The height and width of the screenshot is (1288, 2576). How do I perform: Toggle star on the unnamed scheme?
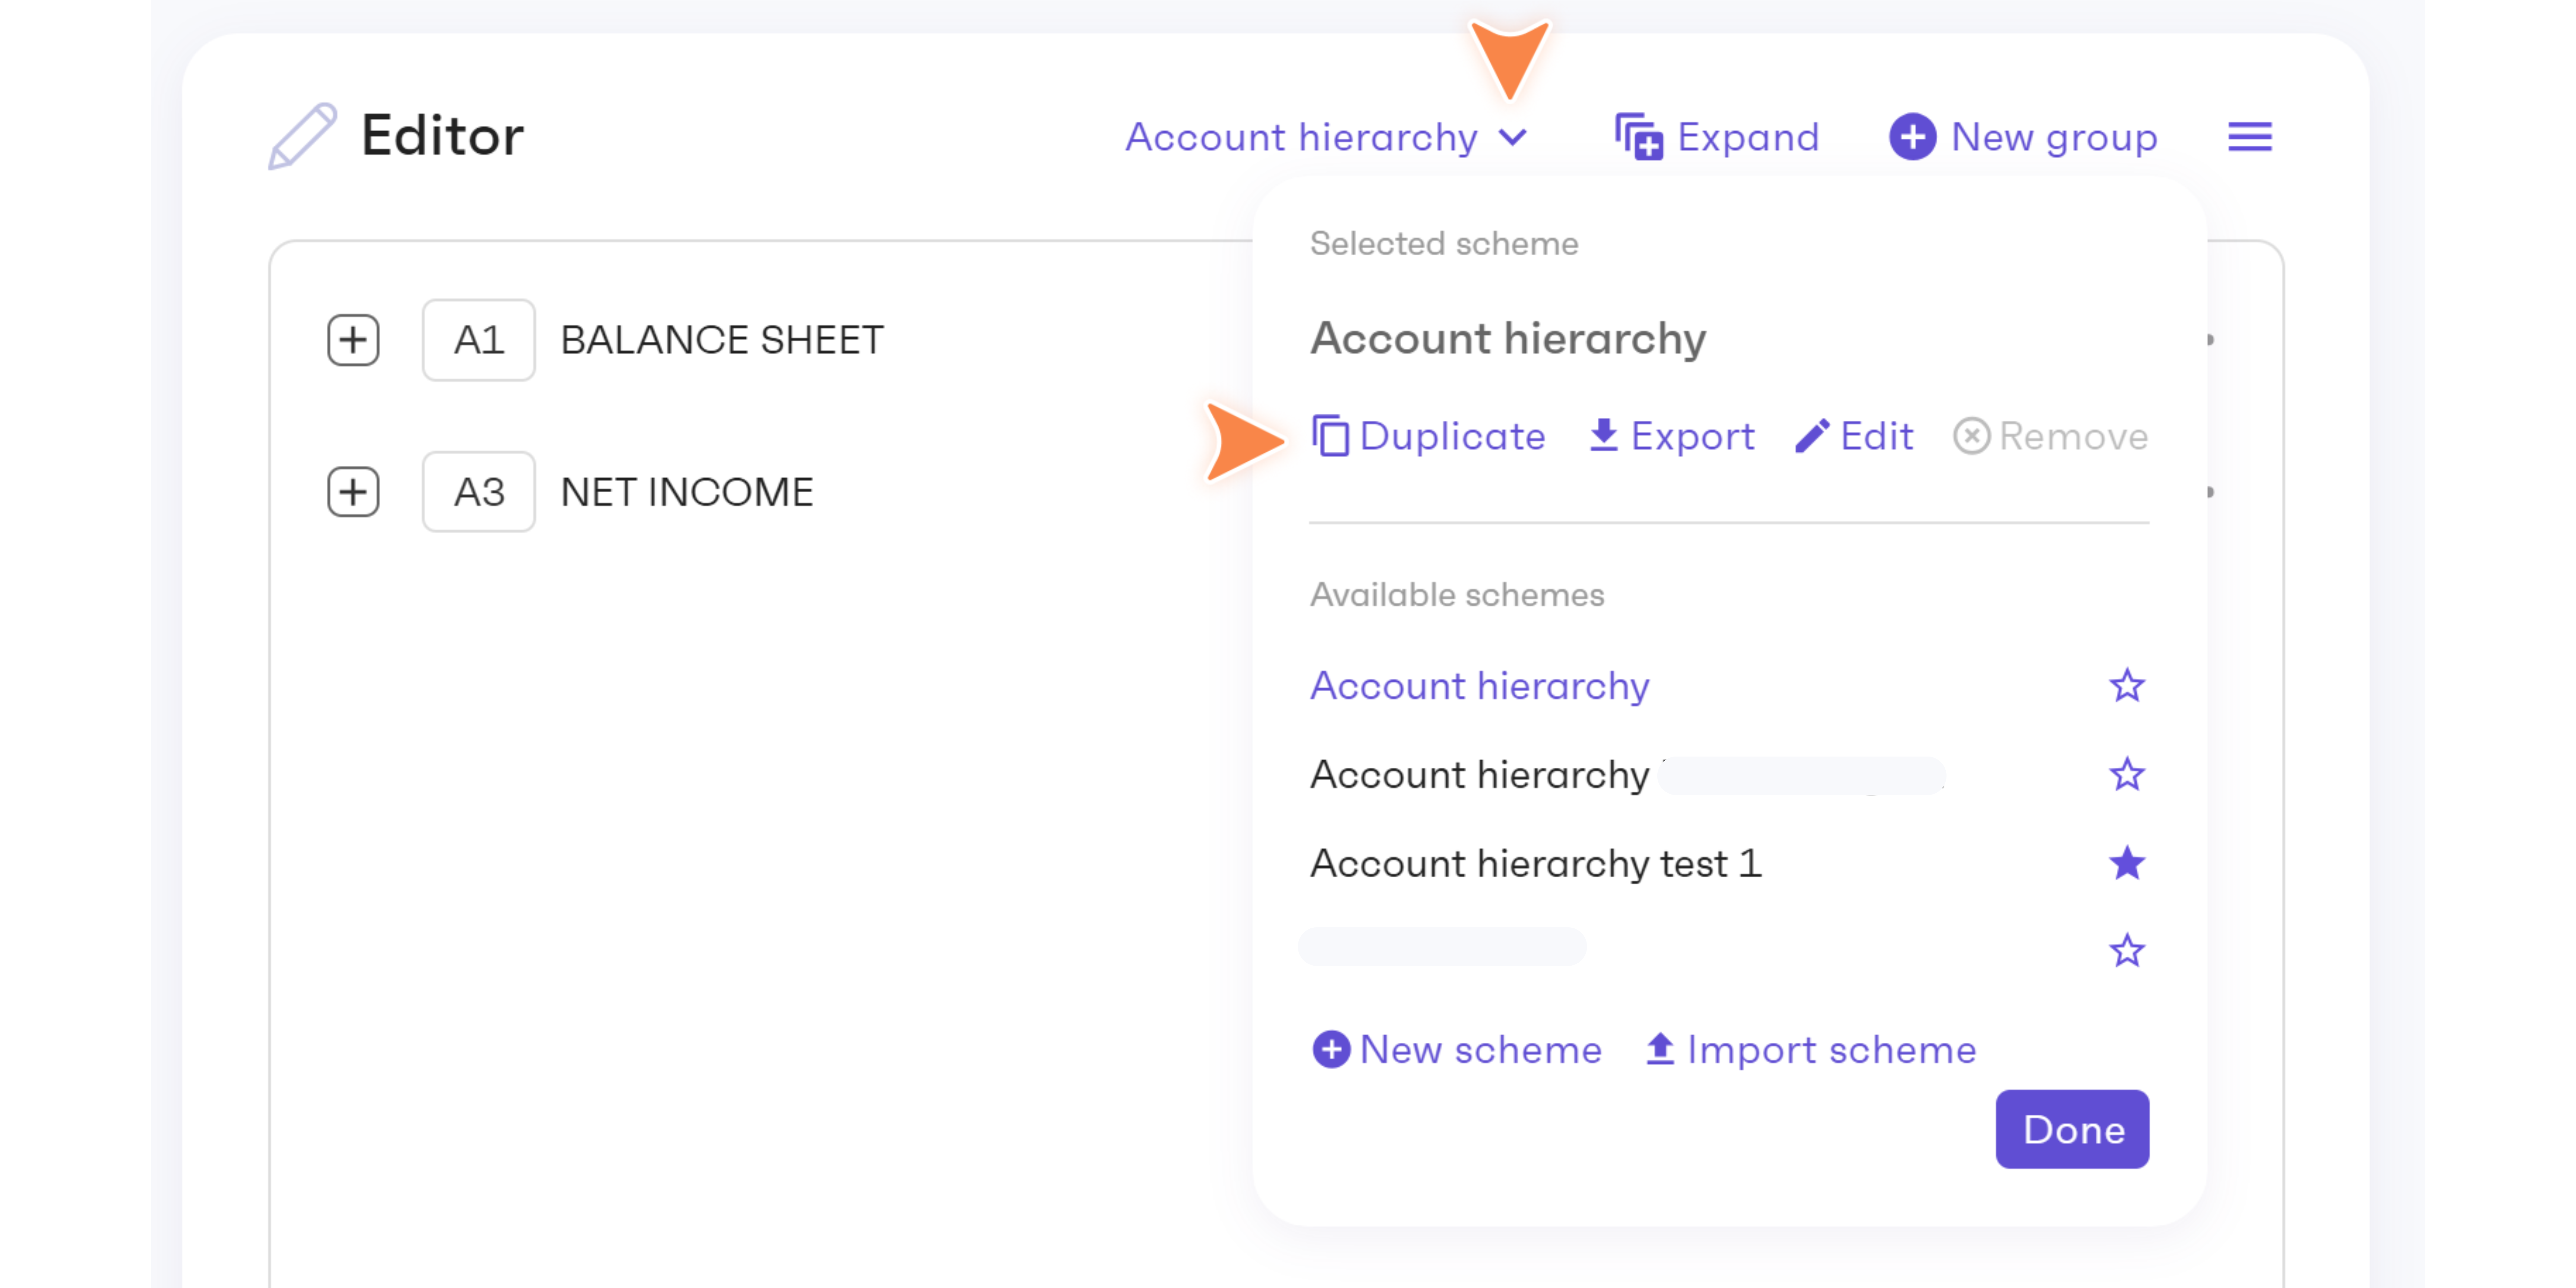tap(2127, 951)
